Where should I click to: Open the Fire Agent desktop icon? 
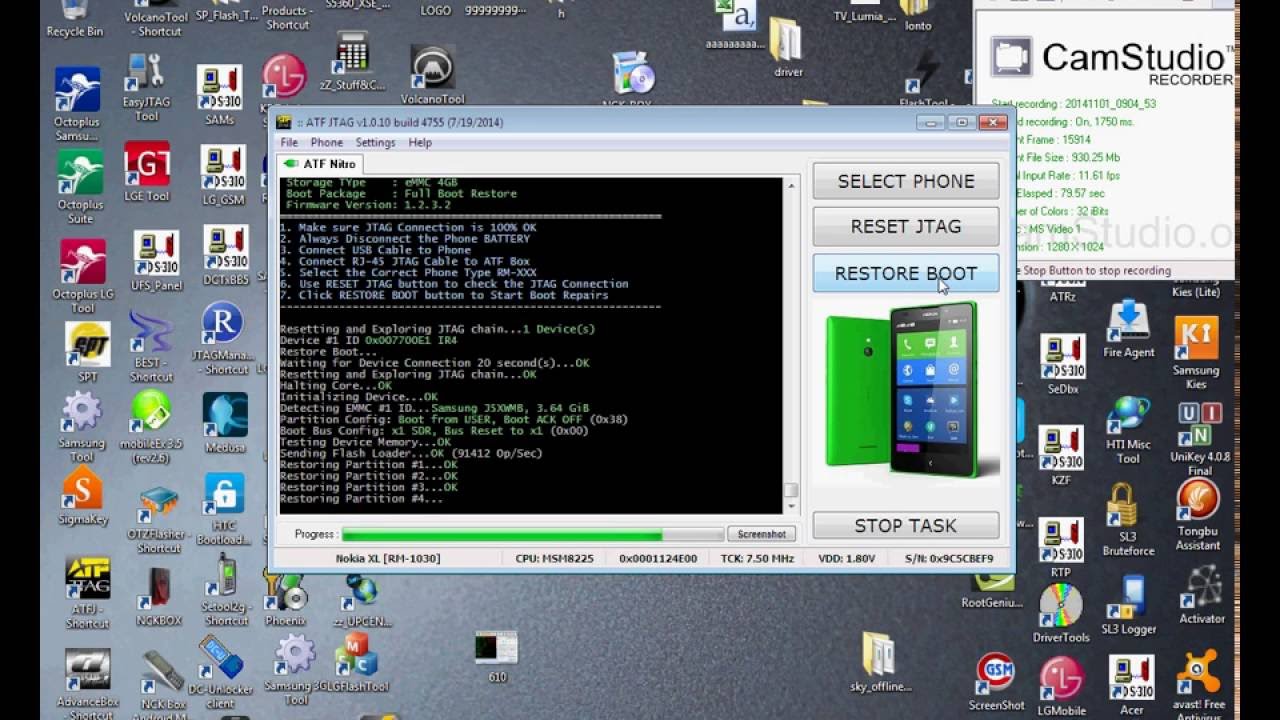pos(1129,330)
